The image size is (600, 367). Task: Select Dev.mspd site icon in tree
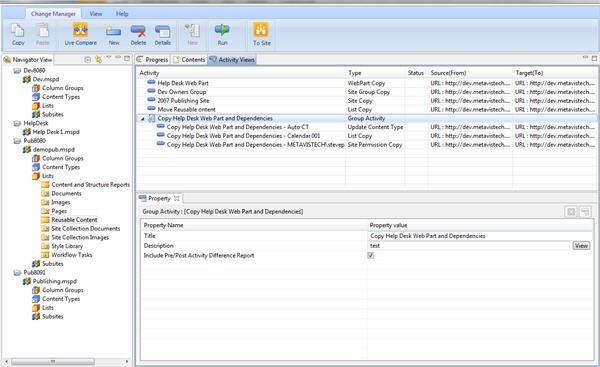(26, 79)
